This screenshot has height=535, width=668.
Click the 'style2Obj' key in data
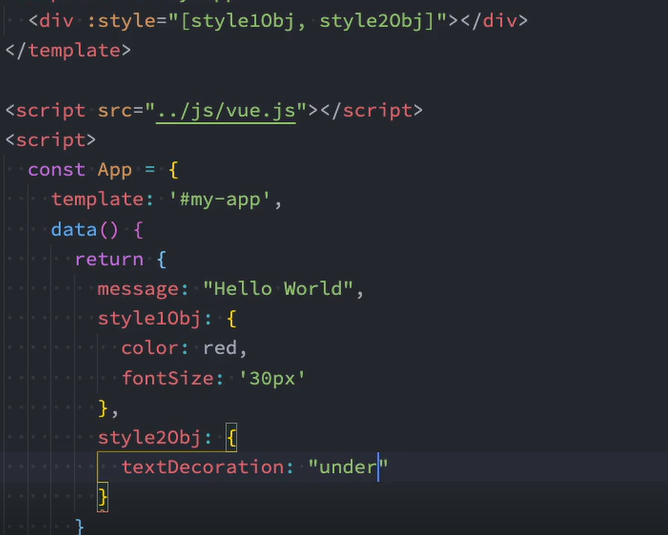coord(149,437)
